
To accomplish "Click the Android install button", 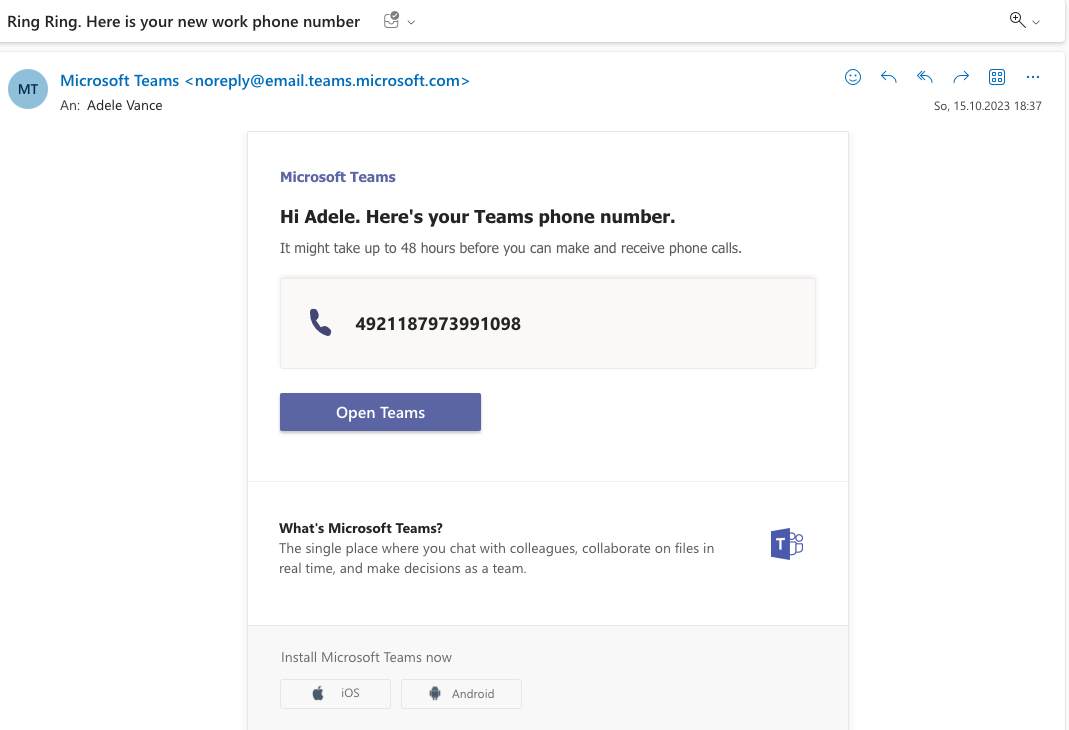I will coord(462,694).
